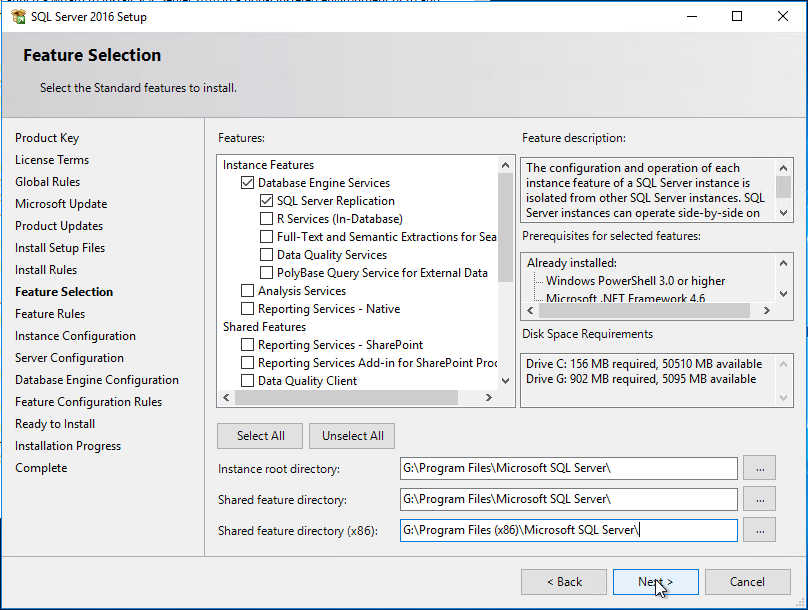Check Reporting Services - Native checkbox

tap(247, 309)
